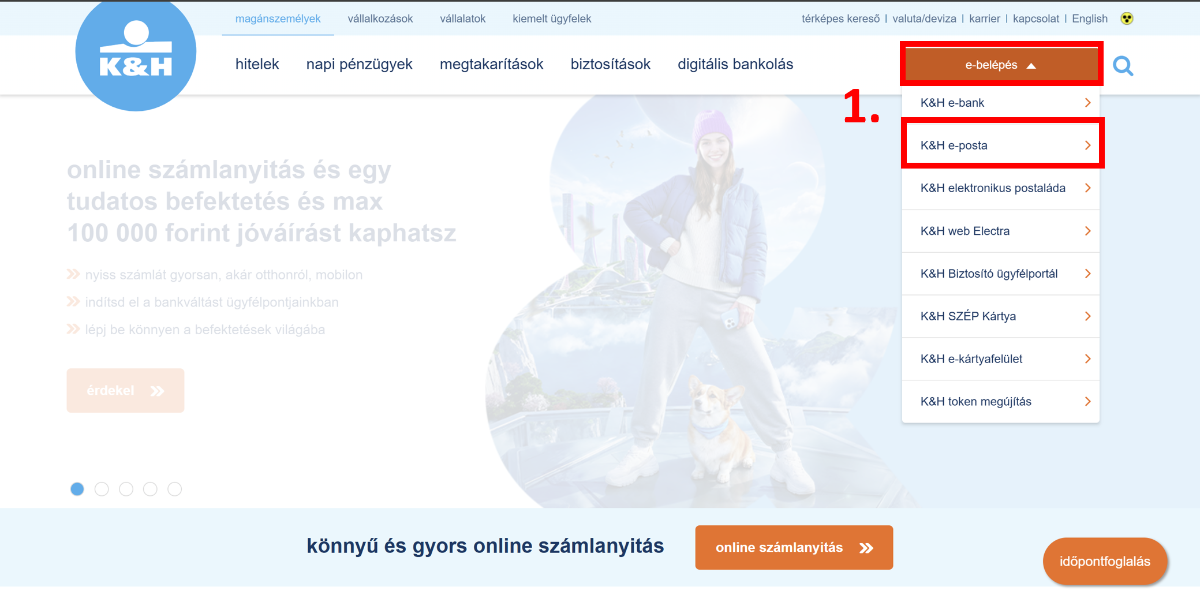Click 'könnyű és gyors online számlanyitás' text
The width and height of the screenshot is (1200, 613).
[485, 547]
